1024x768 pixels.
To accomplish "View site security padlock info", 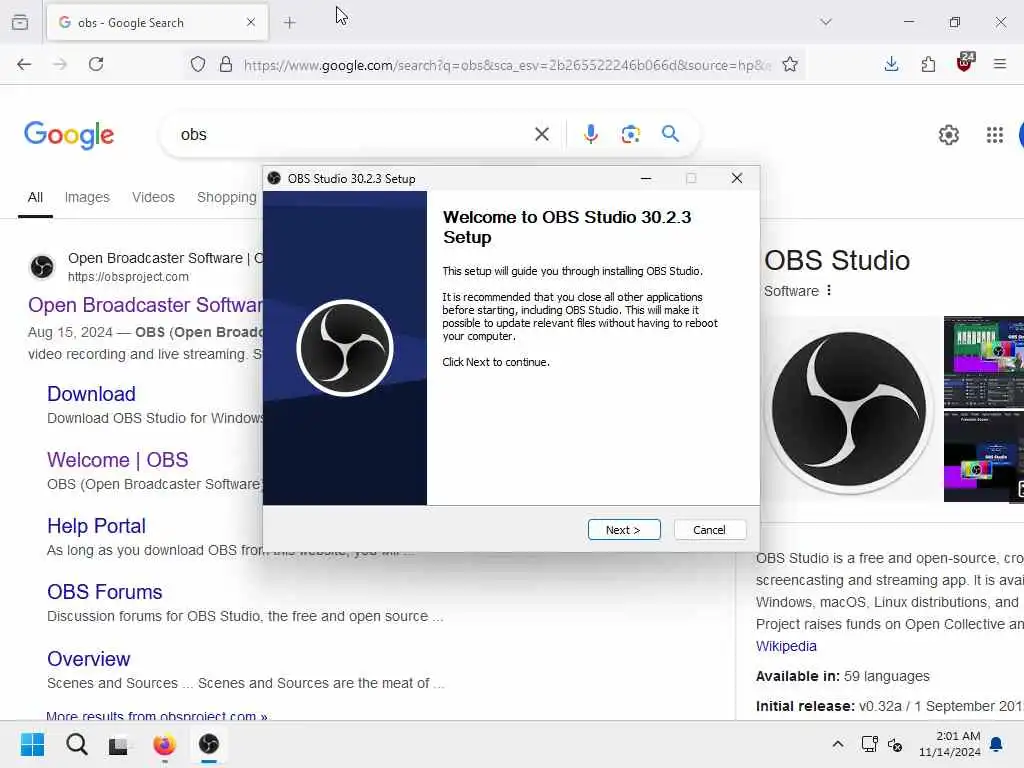I will 226,64.
